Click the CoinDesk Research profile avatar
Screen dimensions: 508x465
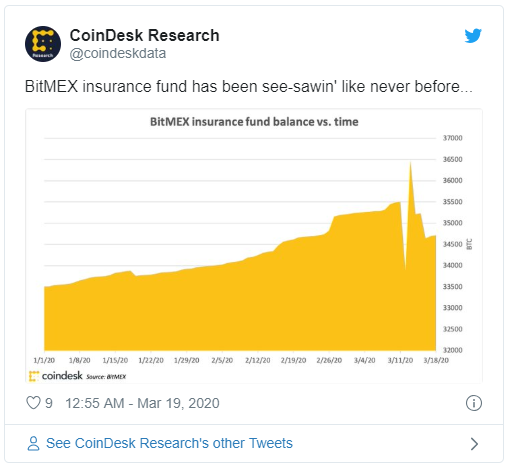coord(43,44)
